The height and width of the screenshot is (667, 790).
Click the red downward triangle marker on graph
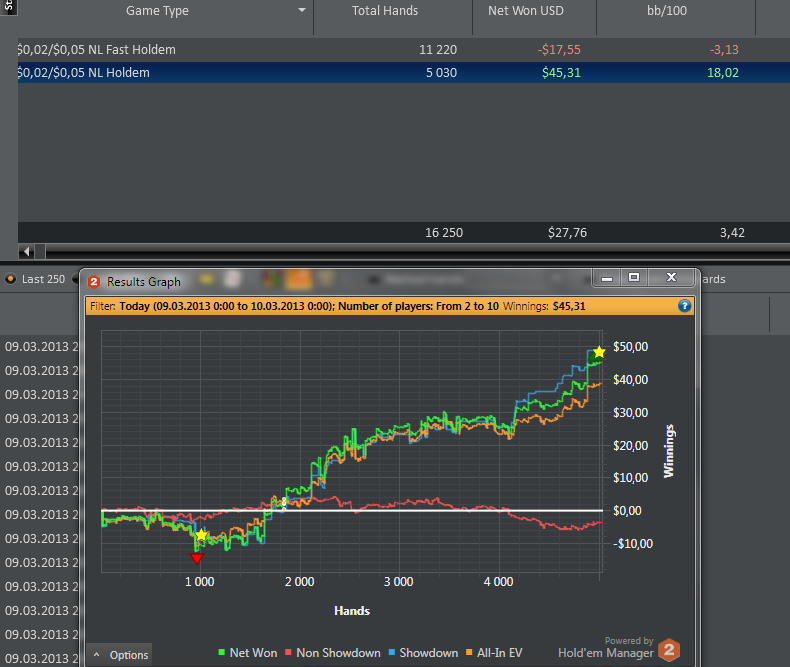coord(196,559)
